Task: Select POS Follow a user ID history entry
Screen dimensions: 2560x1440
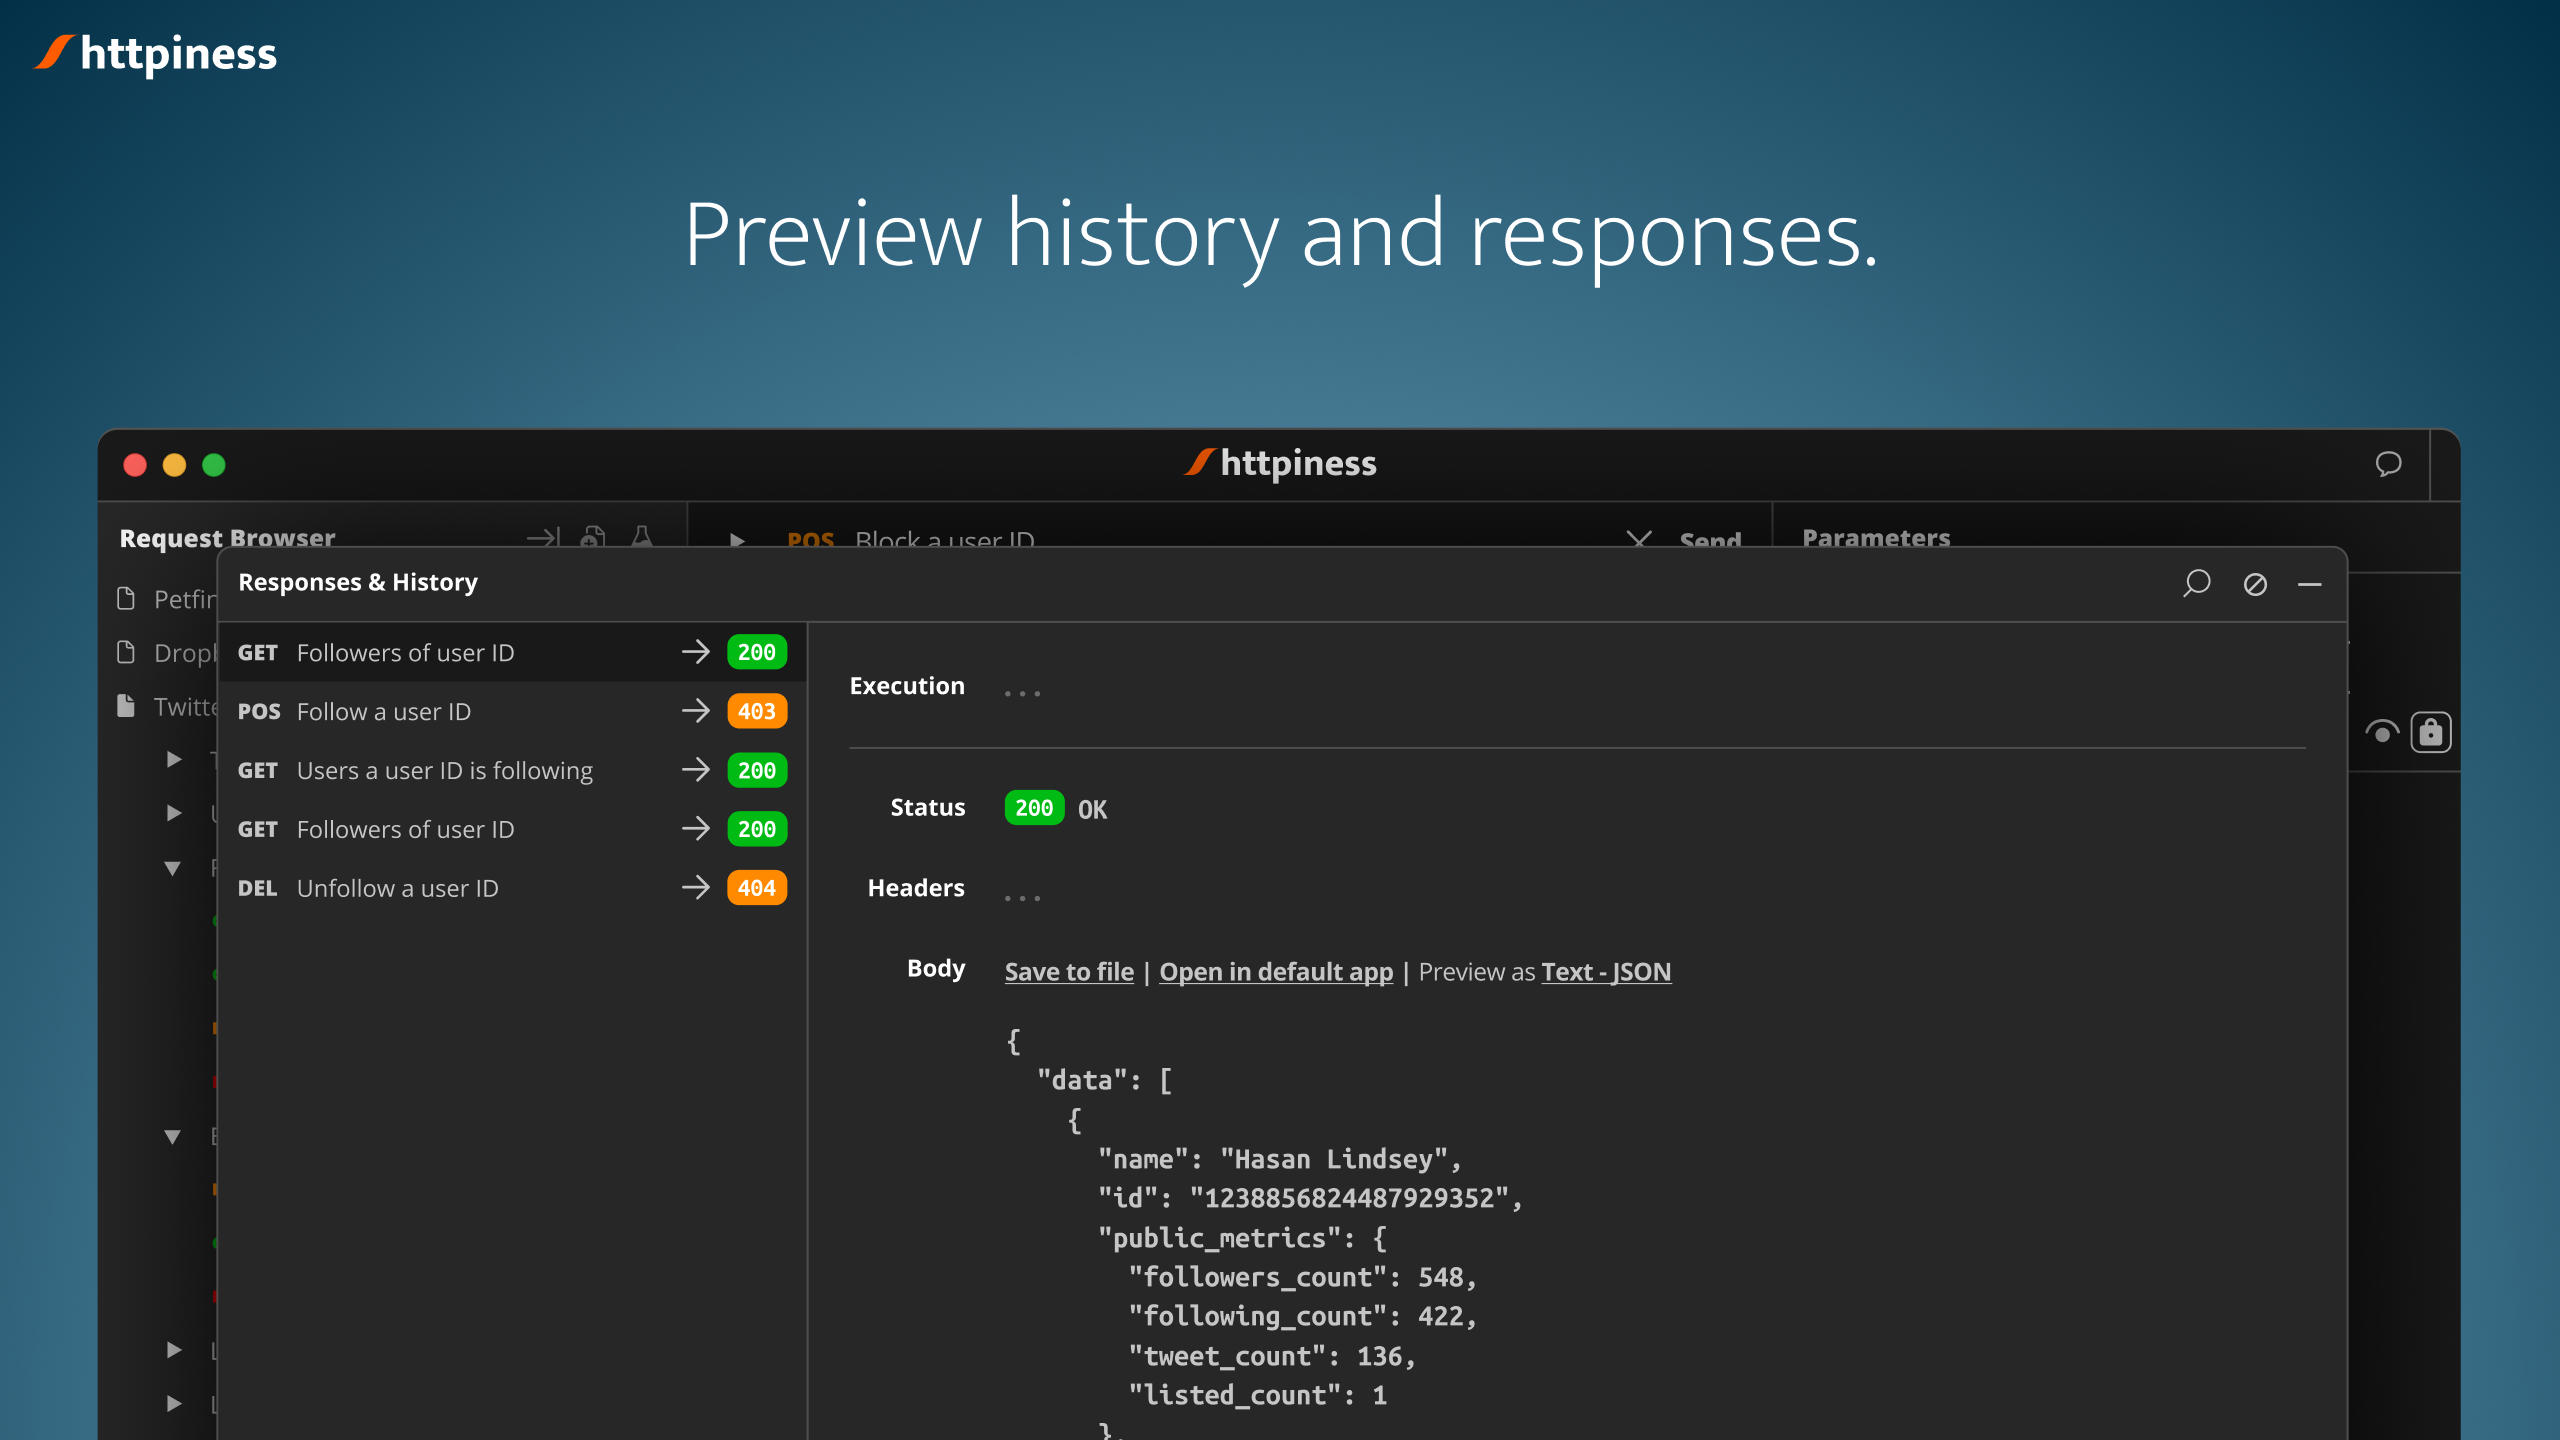Action: [512, 711]
